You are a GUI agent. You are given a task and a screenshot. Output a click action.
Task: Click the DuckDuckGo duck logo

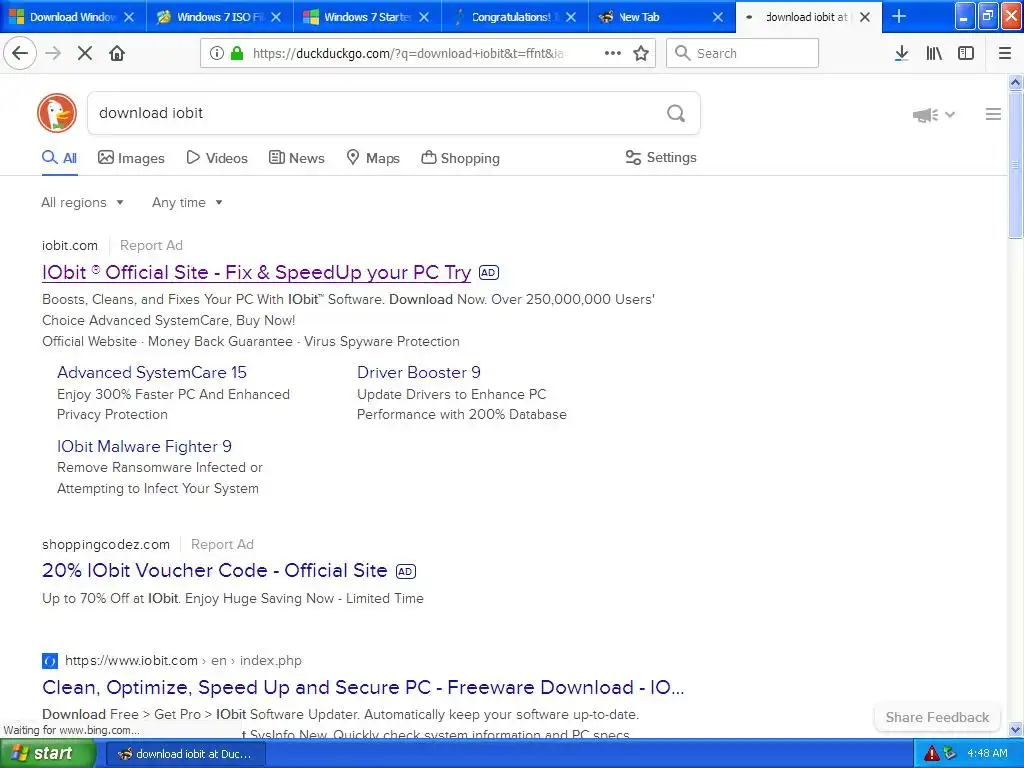click(57, 113)
